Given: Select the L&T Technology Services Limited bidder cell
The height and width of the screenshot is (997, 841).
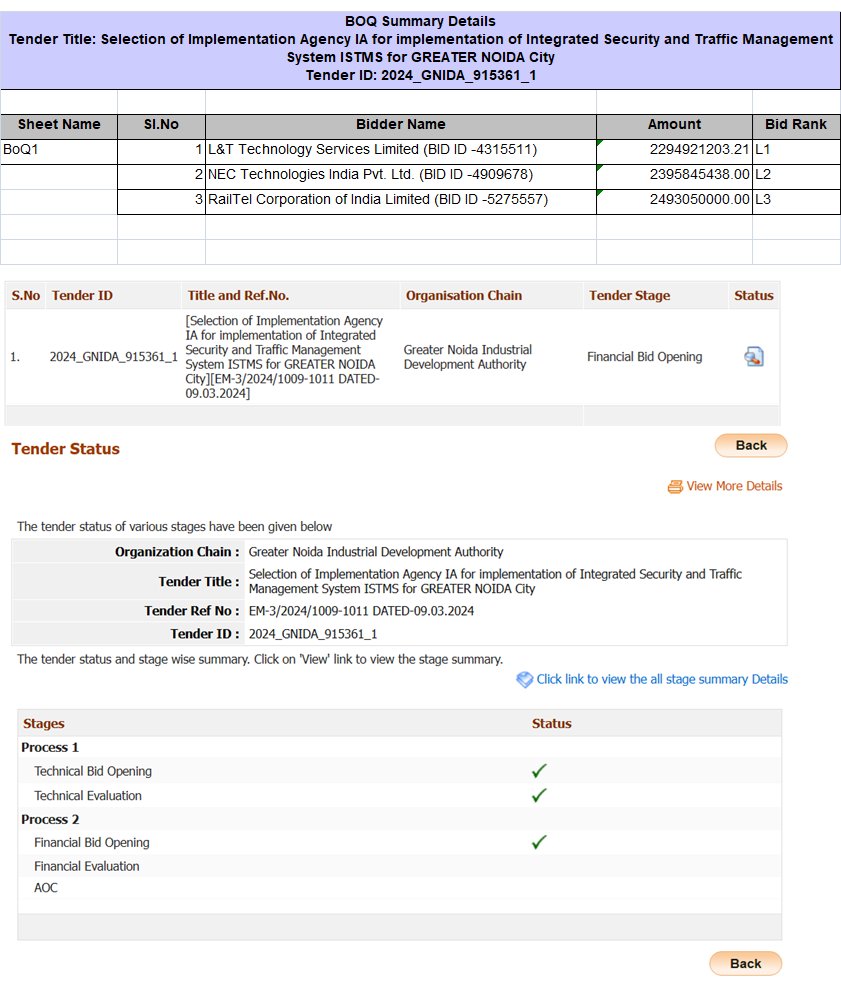Looking at the screenshot, I should point(400,152).
